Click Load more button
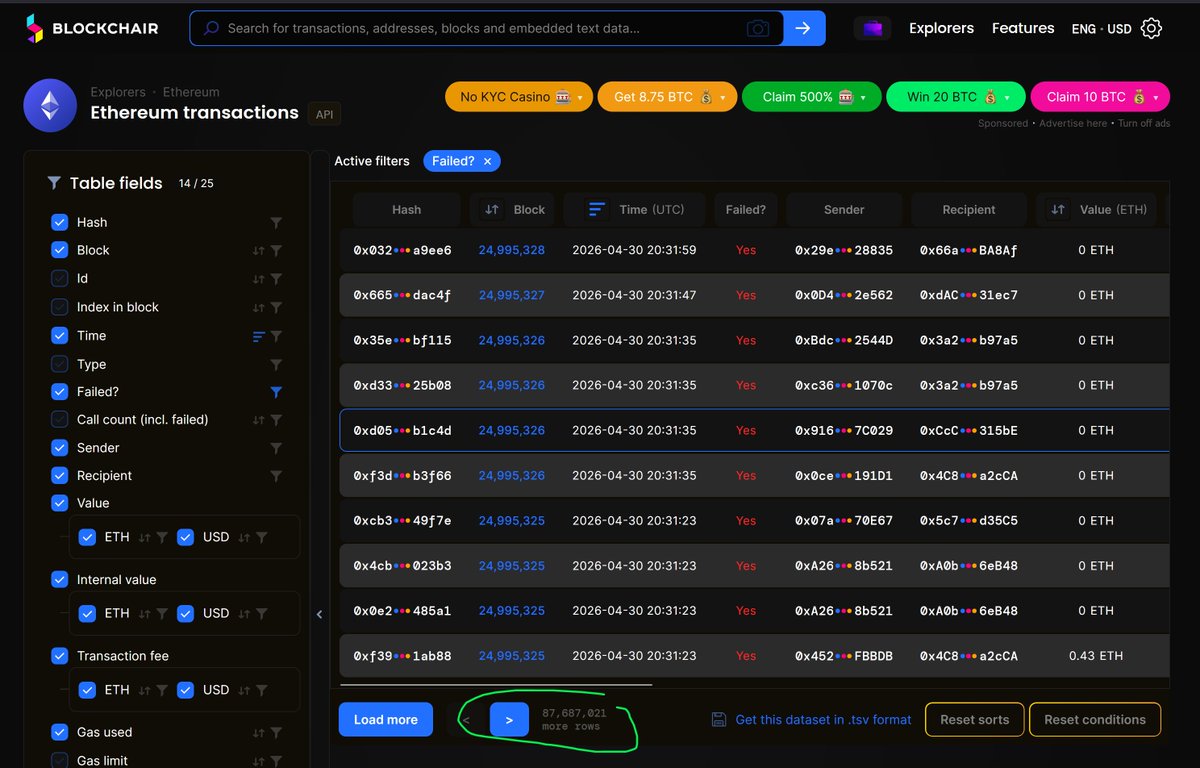 click(385, 720)
